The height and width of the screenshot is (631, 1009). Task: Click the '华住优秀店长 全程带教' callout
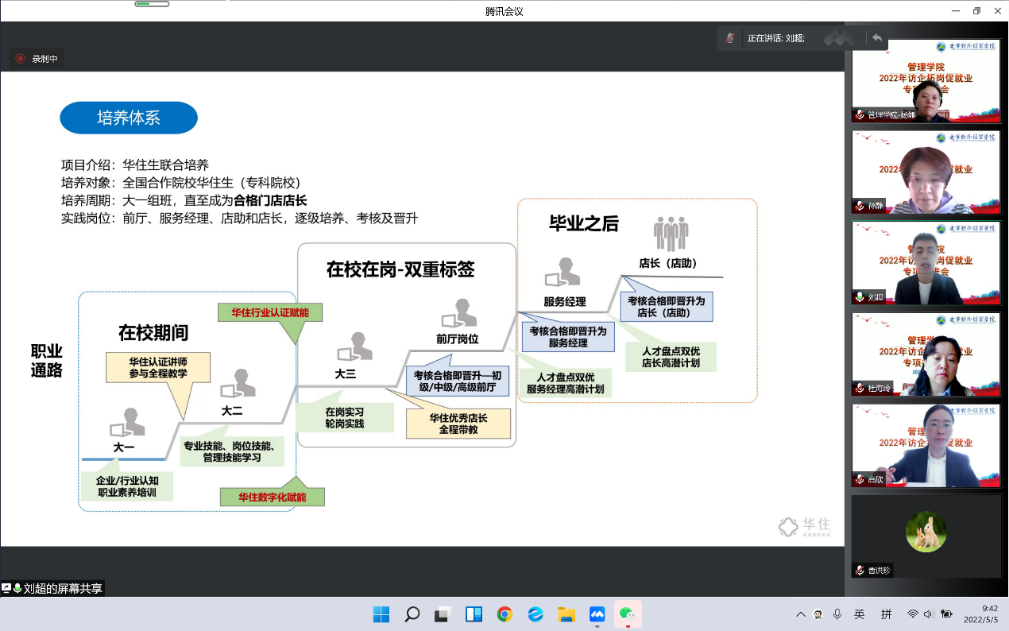(x=458, y=423)
